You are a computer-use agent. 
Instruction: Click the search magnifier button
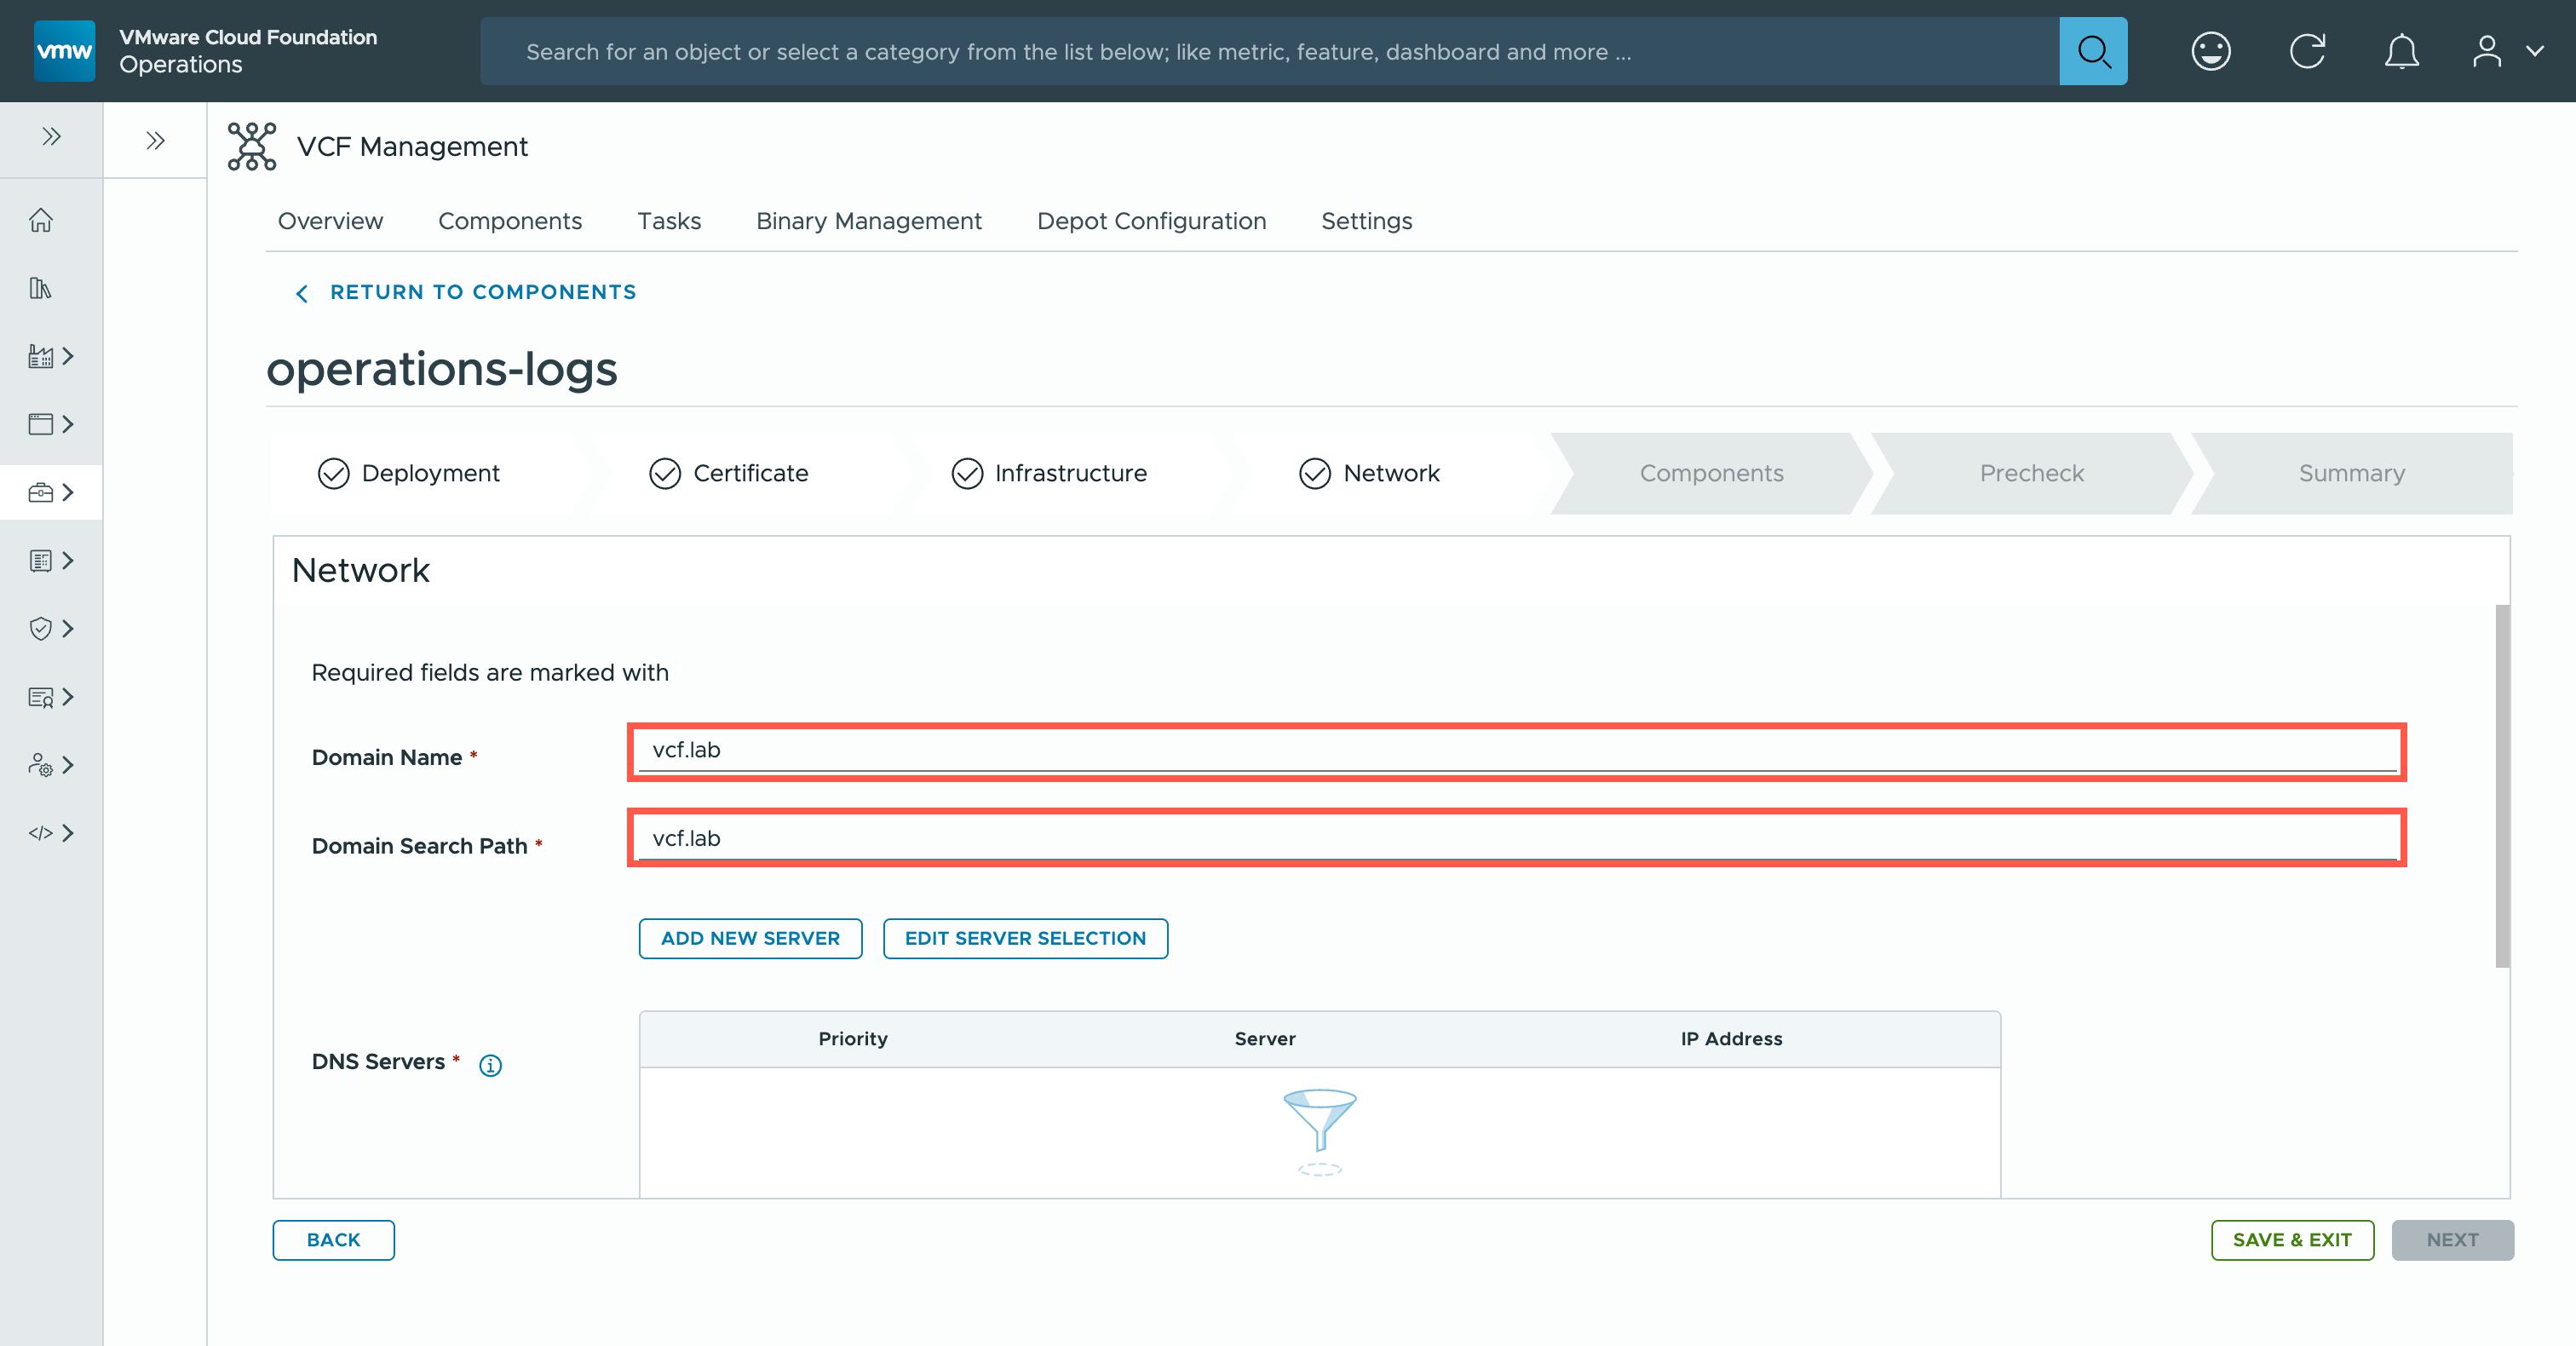(2092, 51)
